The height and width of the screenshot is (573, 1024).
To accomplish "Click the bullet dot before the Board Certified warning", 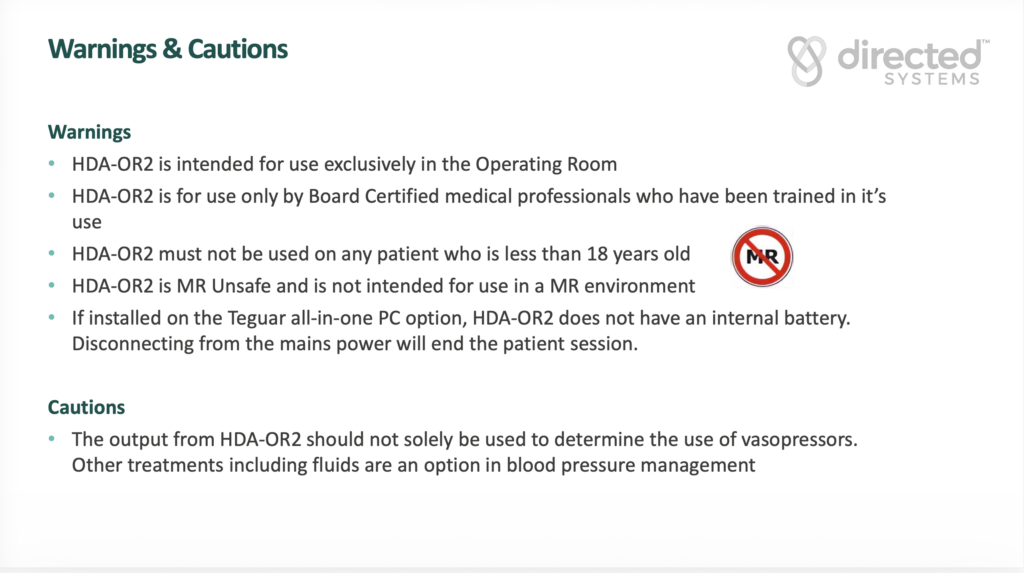I will tap(53, 197).
